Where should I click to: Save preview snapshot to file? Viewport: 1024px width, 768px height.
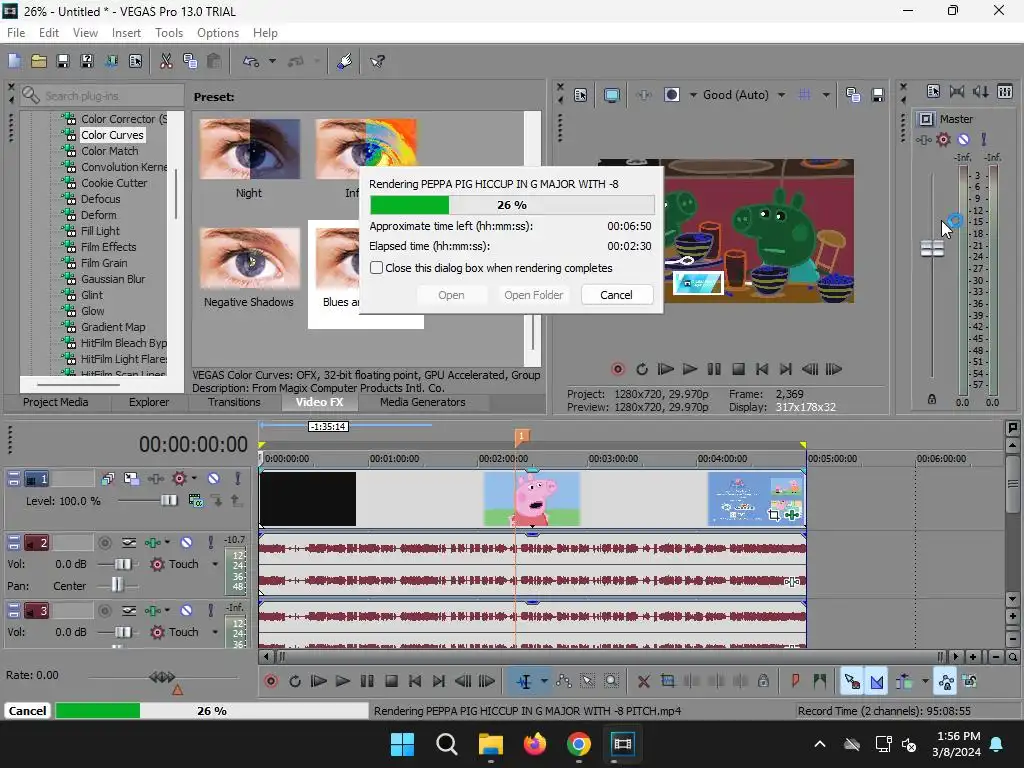click(x=878, y=95)
